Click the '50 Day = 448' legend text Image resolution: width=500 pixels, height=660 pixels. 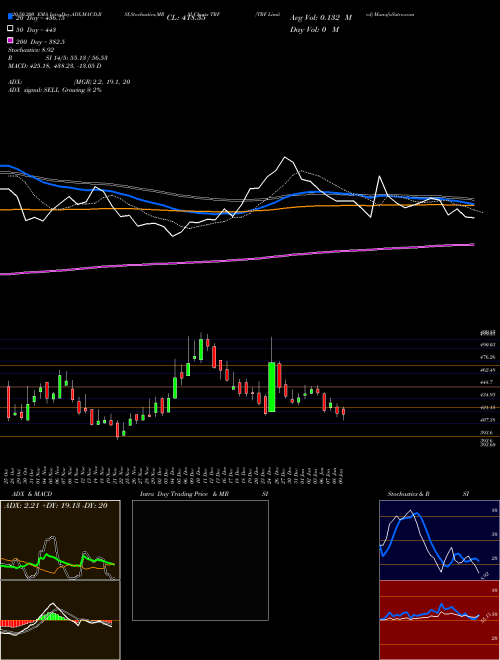[36, 29]
